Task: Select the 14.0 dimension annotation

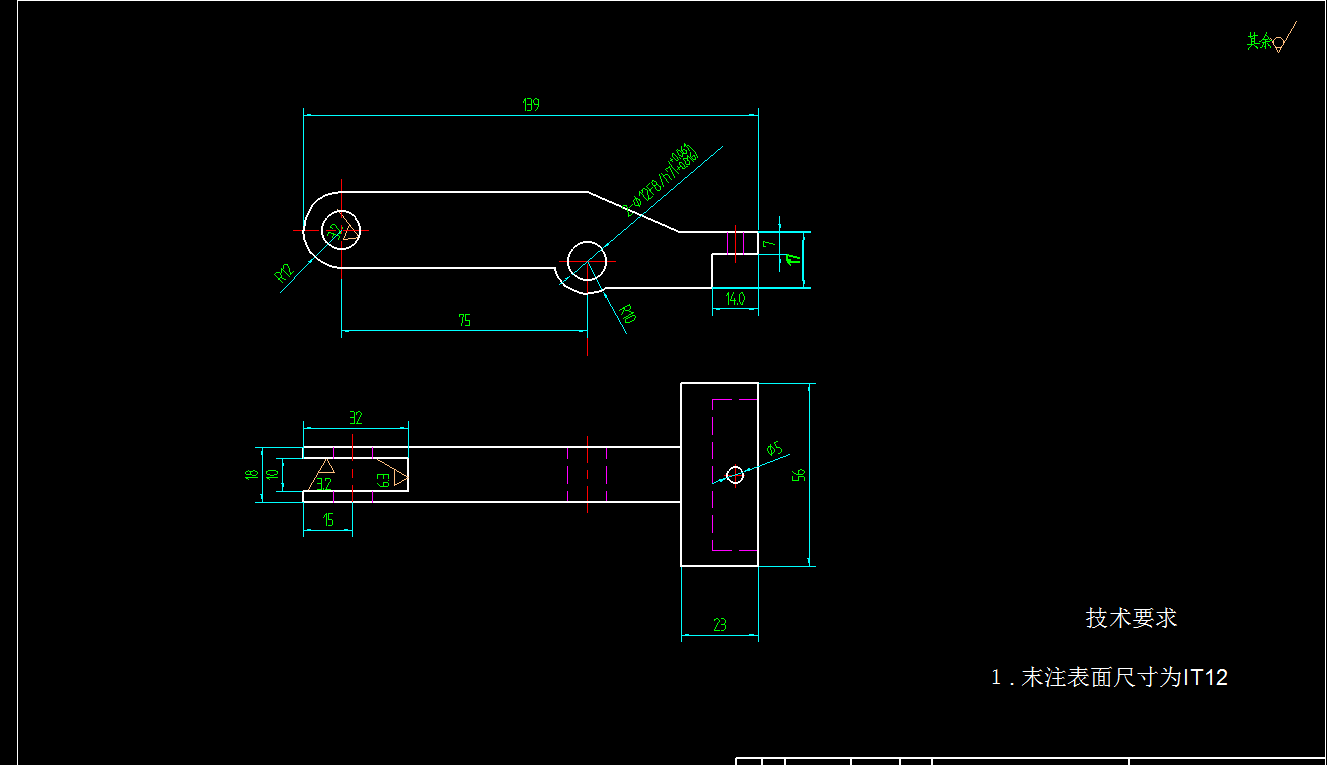Action: [x=735, y=297]
